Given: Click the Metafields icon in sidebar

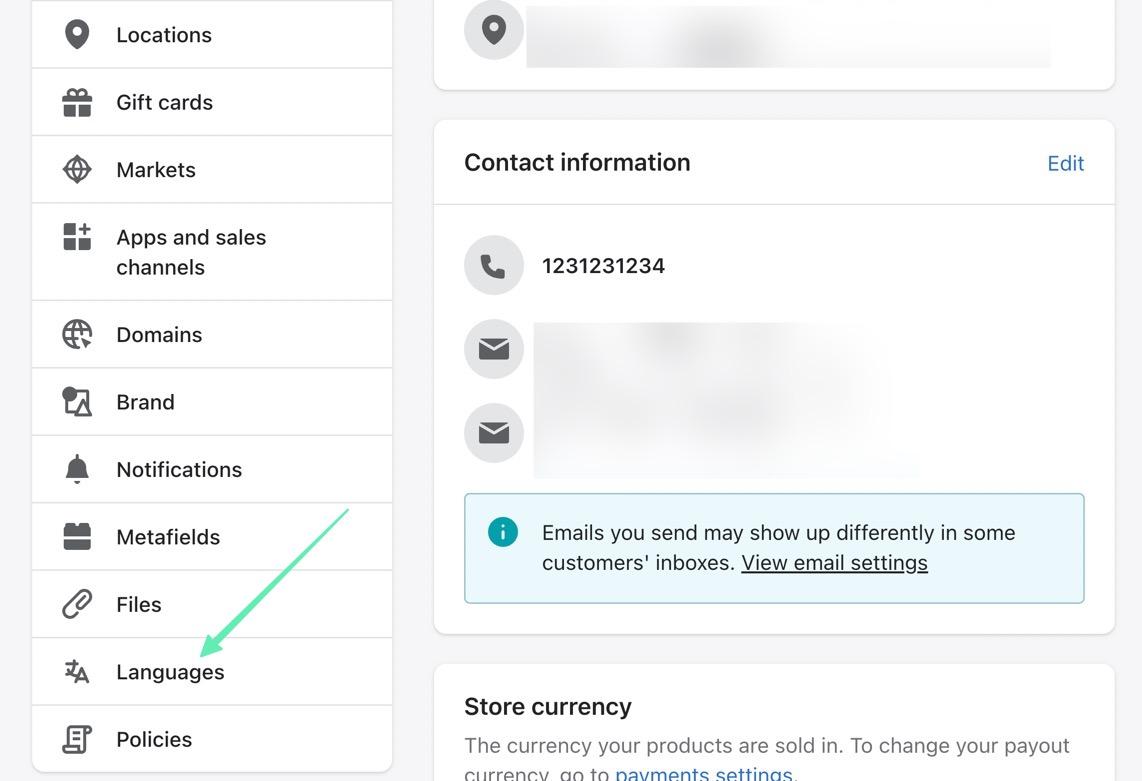Looking at the screenshot, I should click(x=77, y=537).
